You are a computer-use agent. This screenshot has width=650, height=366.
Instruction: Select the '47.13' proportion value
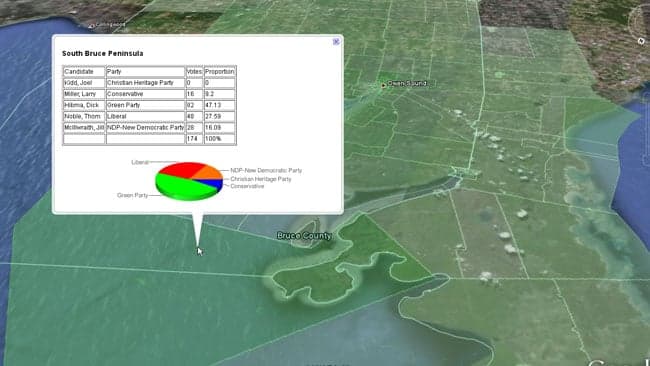pyautogui.click(x=220, y=105)
